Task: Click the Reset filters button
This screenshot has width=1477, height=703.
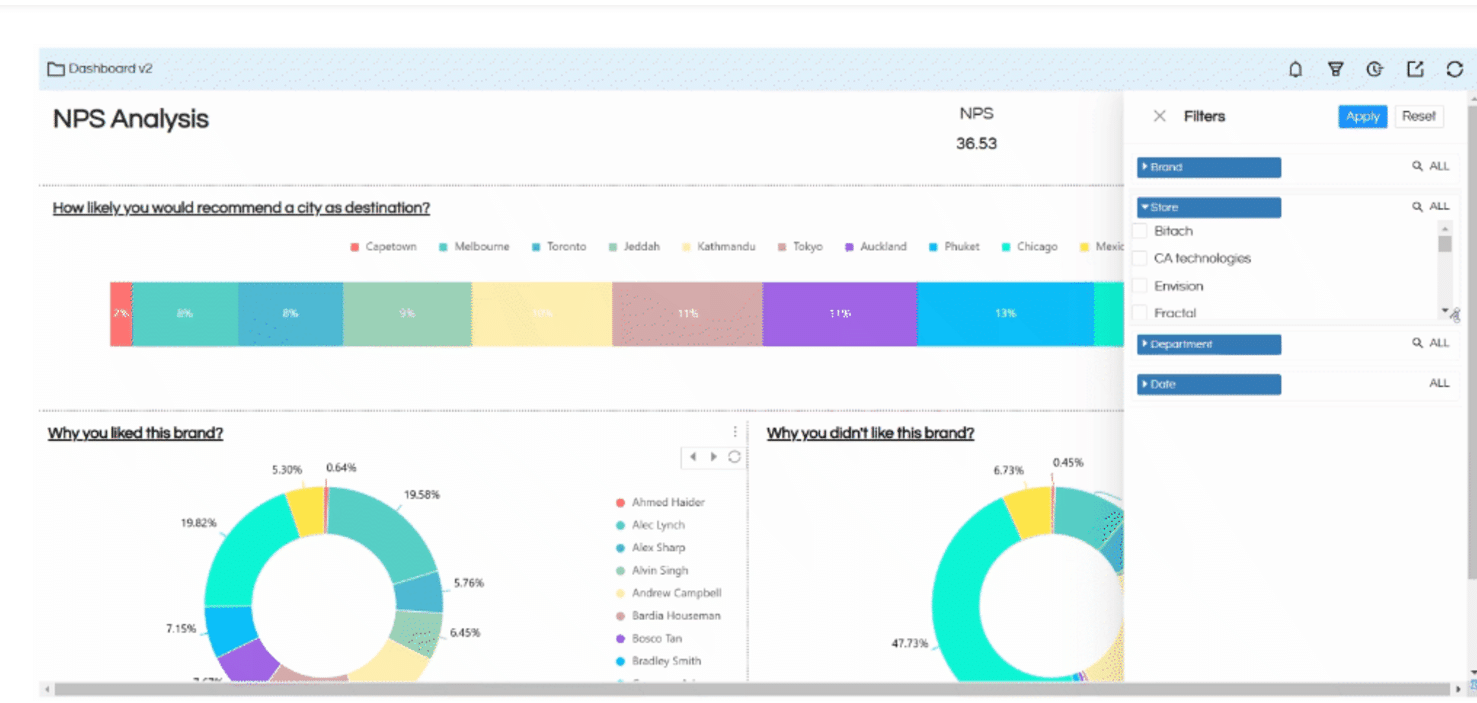Action: click(1418, 117)
